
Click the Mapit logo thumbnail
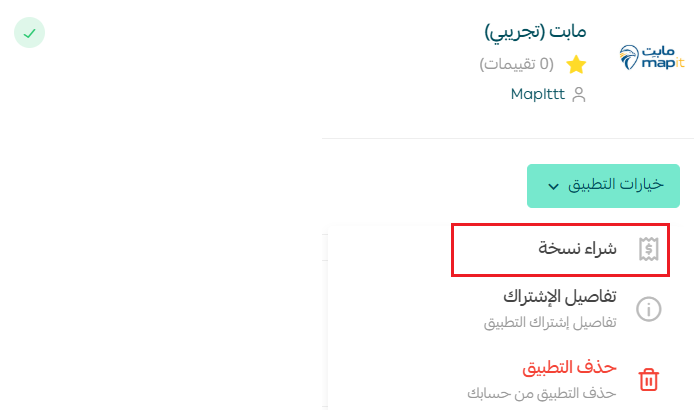pos(652,58)
